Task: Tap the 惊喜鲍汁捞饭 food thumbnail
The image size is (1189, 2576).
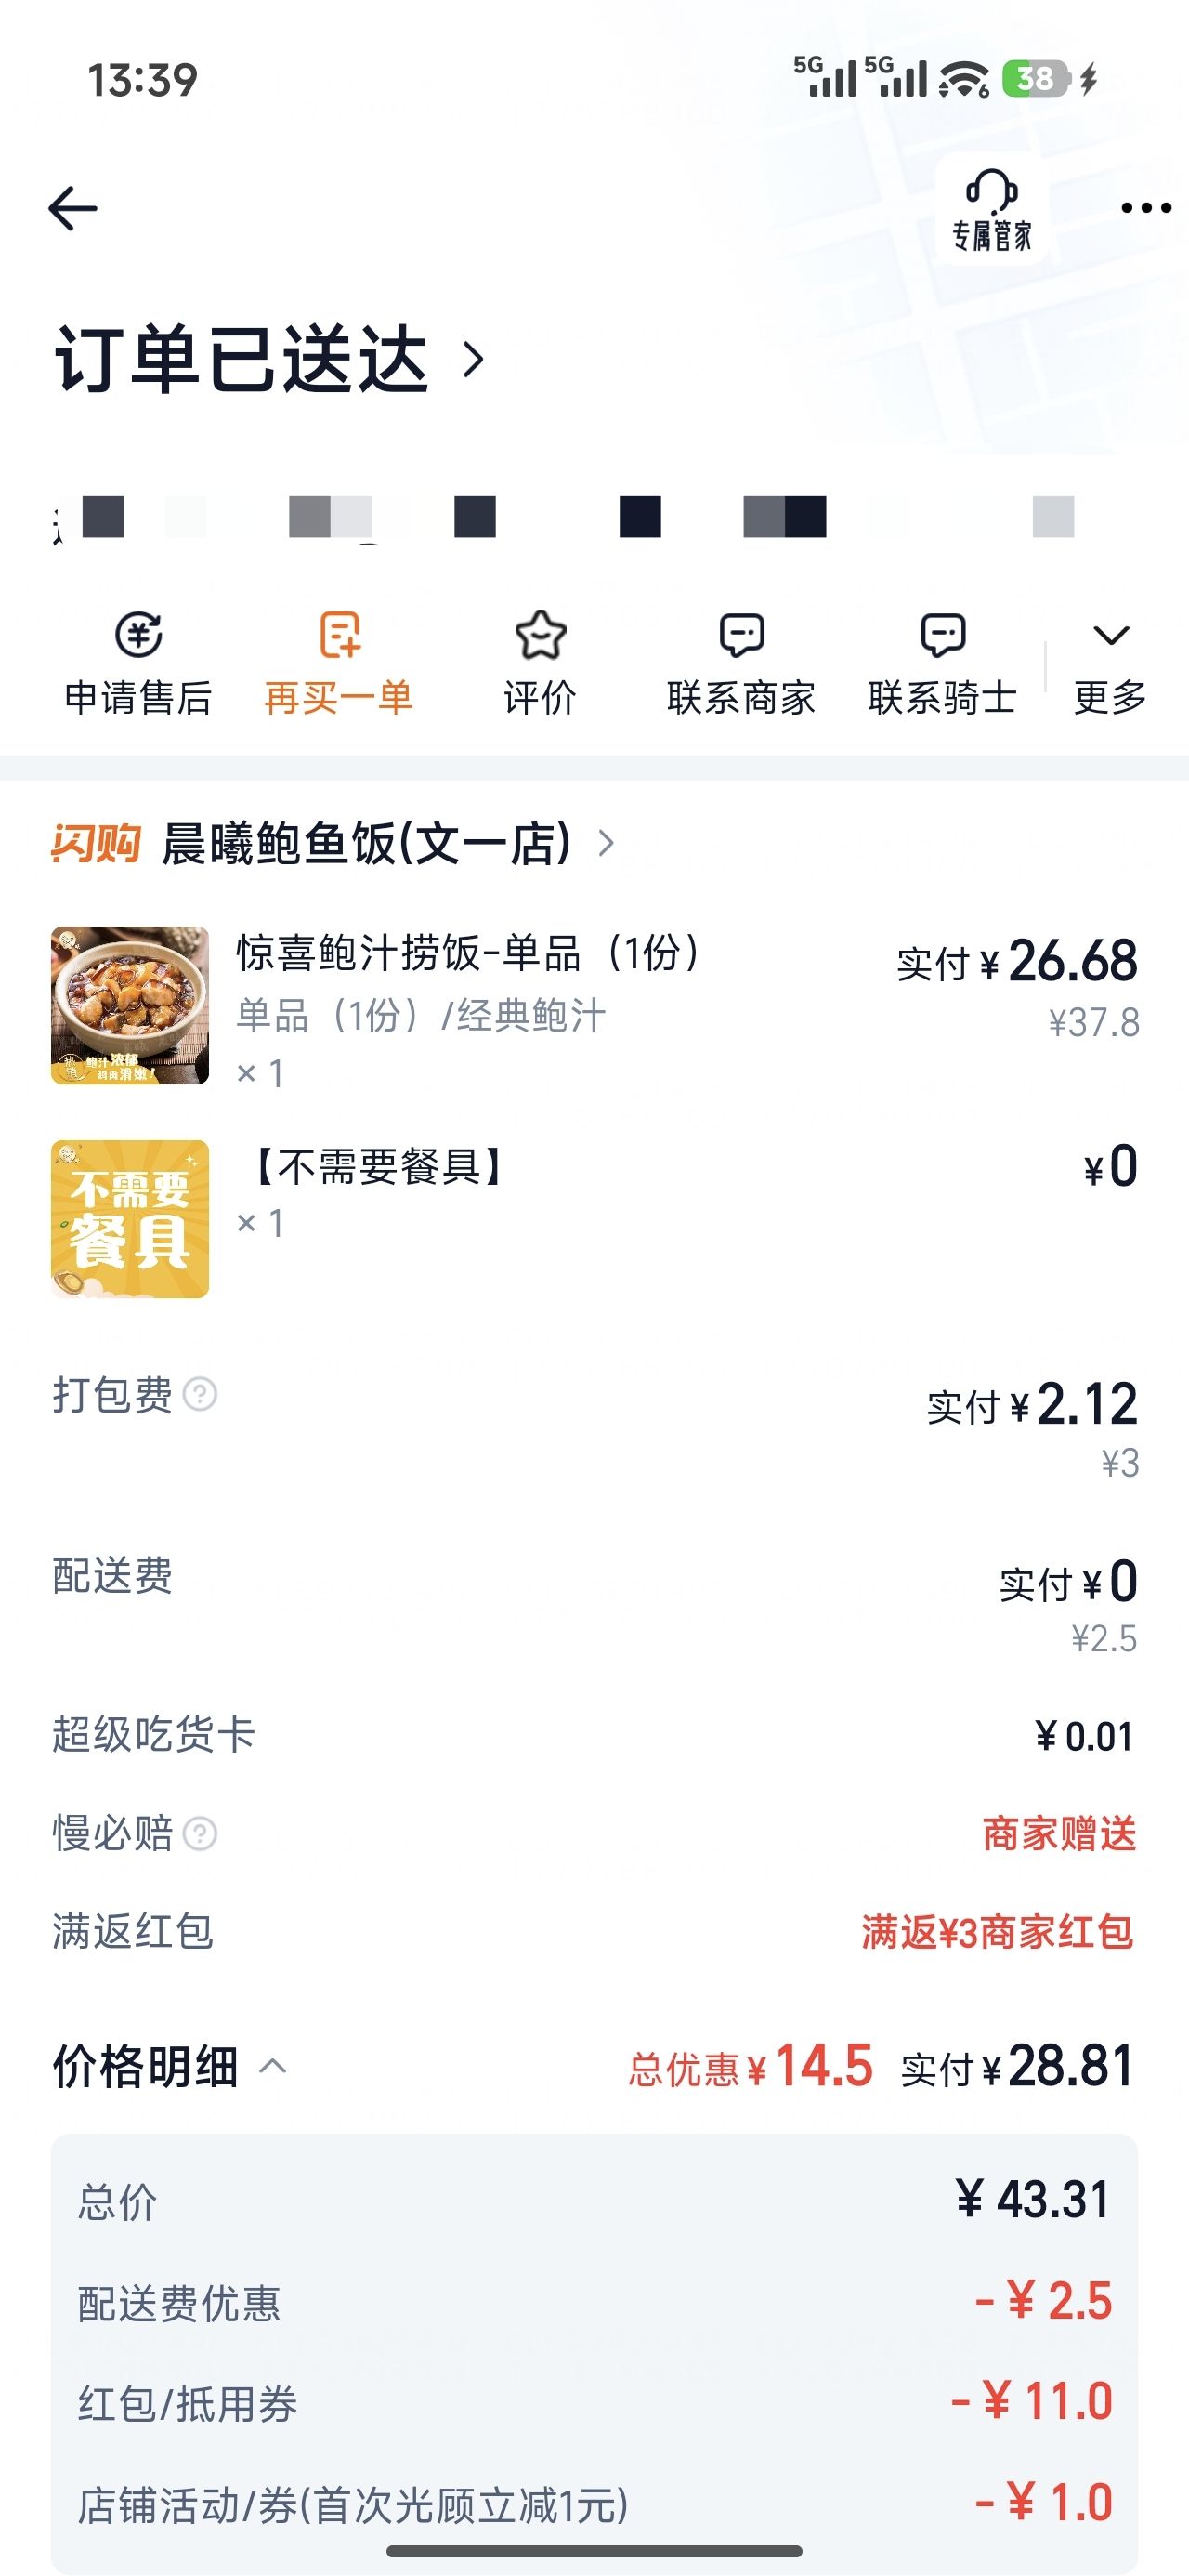Action: point(130,1005)
